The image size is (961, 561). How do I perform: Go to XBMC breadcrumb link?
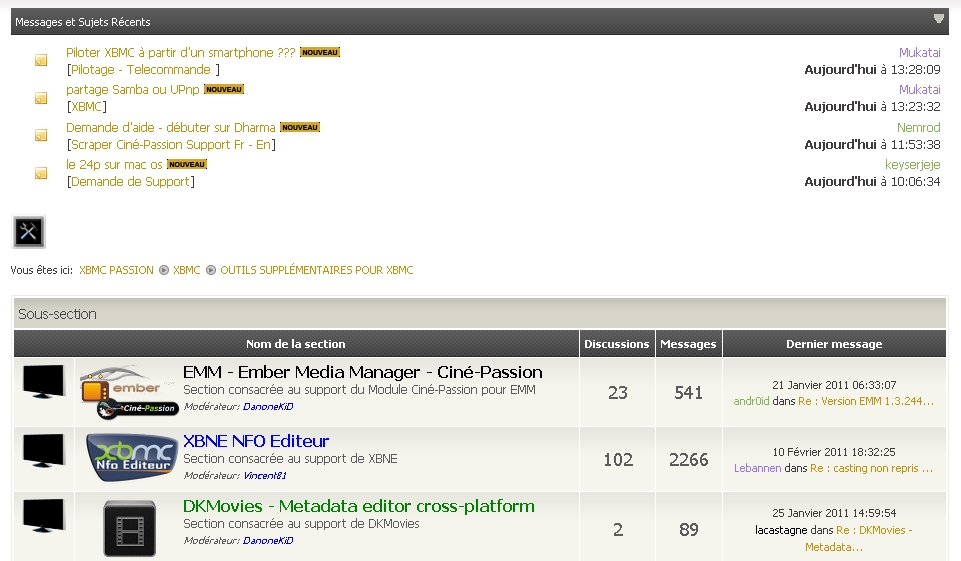coord(187,270)
